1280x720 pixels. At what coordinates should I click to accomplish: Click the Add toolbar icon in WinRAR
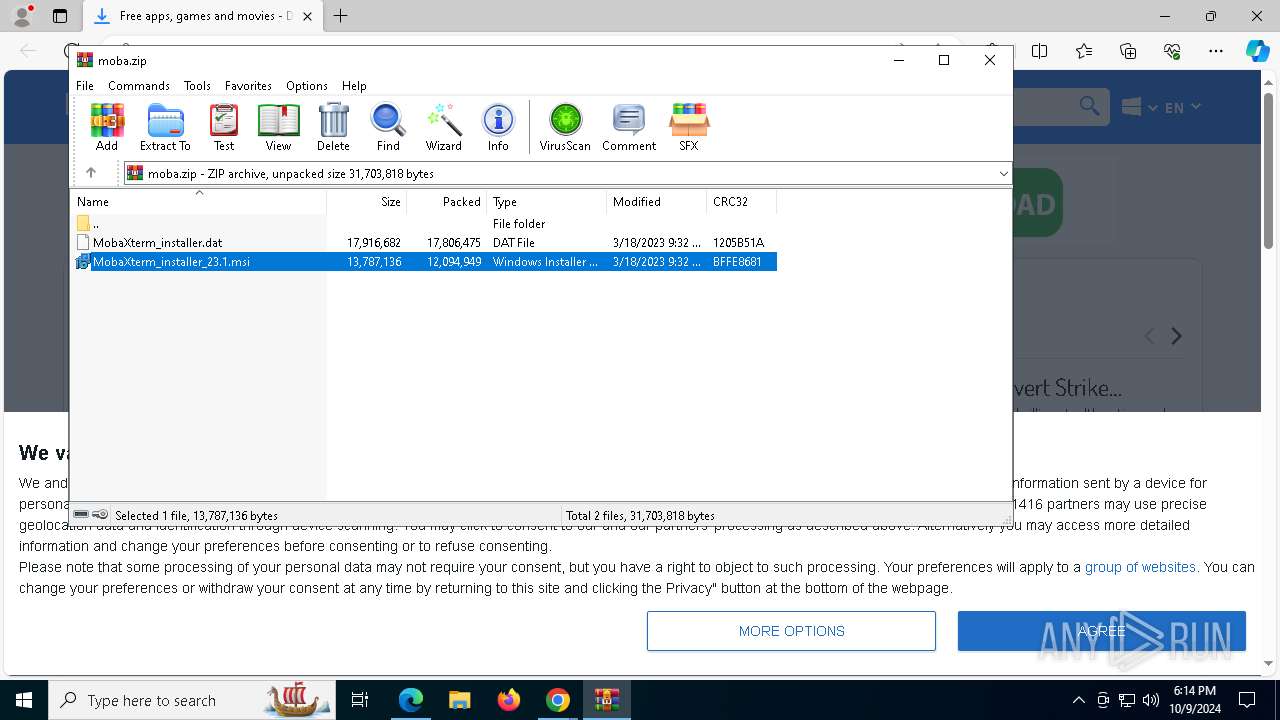click(107, 127)
